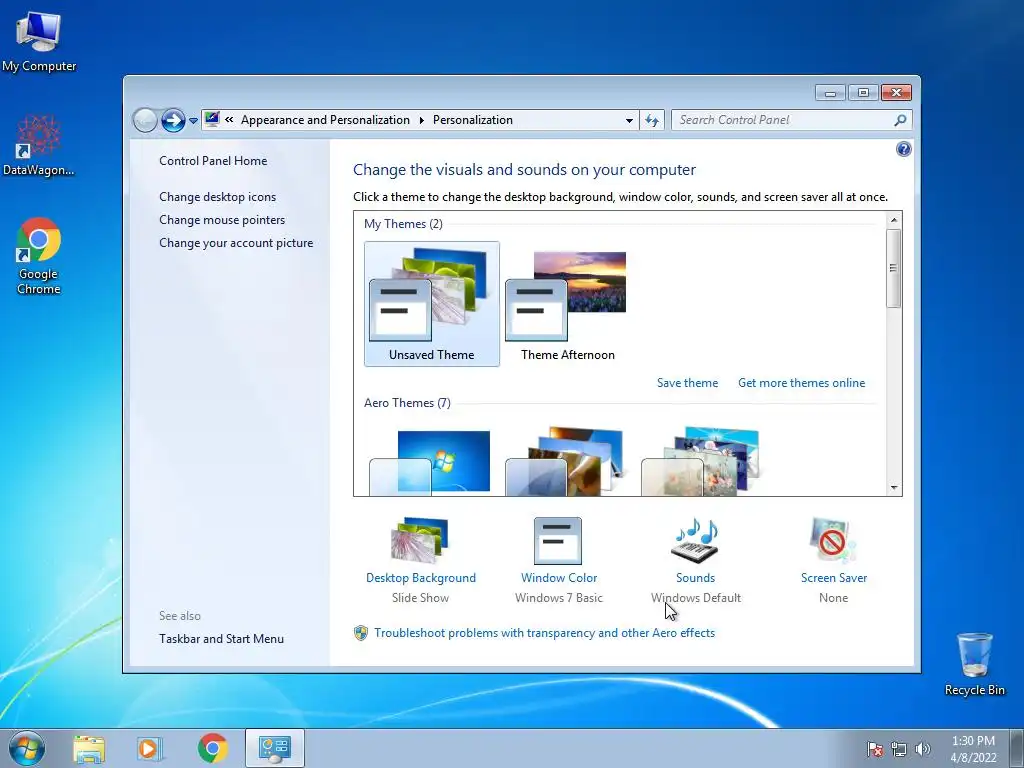Select the Windows 7 Aero theme thumbnail
The width and height of the screenshot is (1024, 768).
click(x=430, y=462)
